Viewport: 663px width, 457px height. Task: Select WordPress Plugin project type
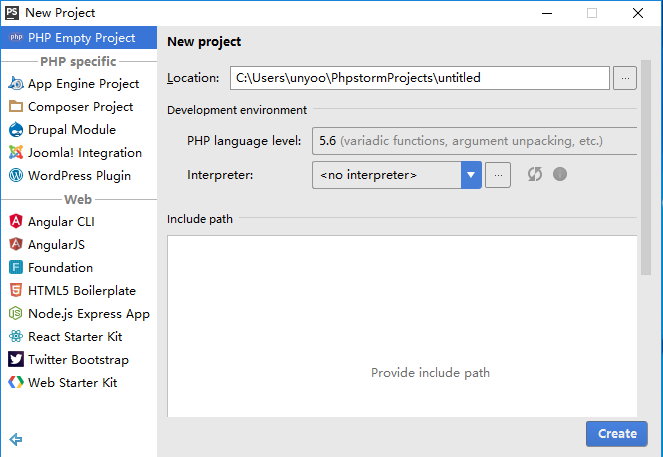tap(79, 175)
